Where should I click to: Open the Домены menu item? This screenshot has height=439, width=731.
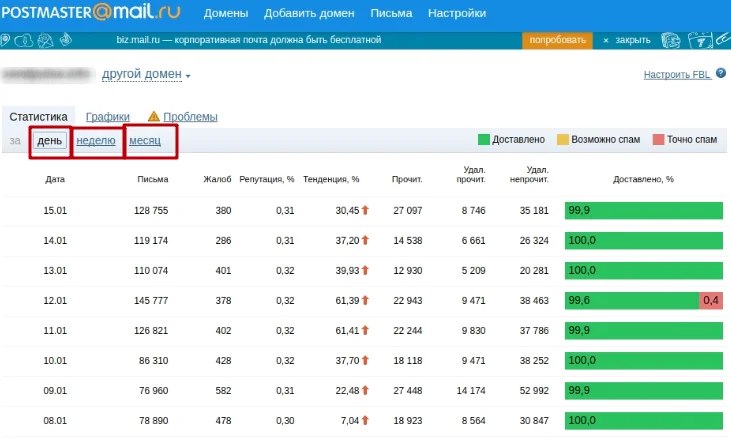tap(226, 14)
